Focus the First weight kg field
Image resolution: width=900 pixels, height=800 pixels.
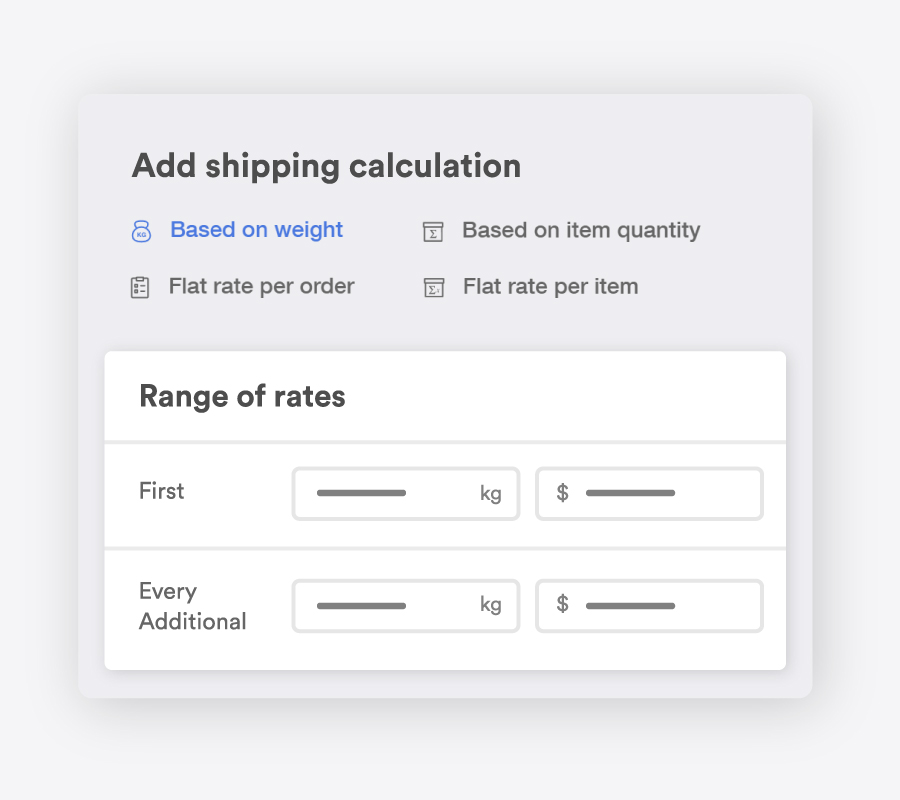[406, 494]
